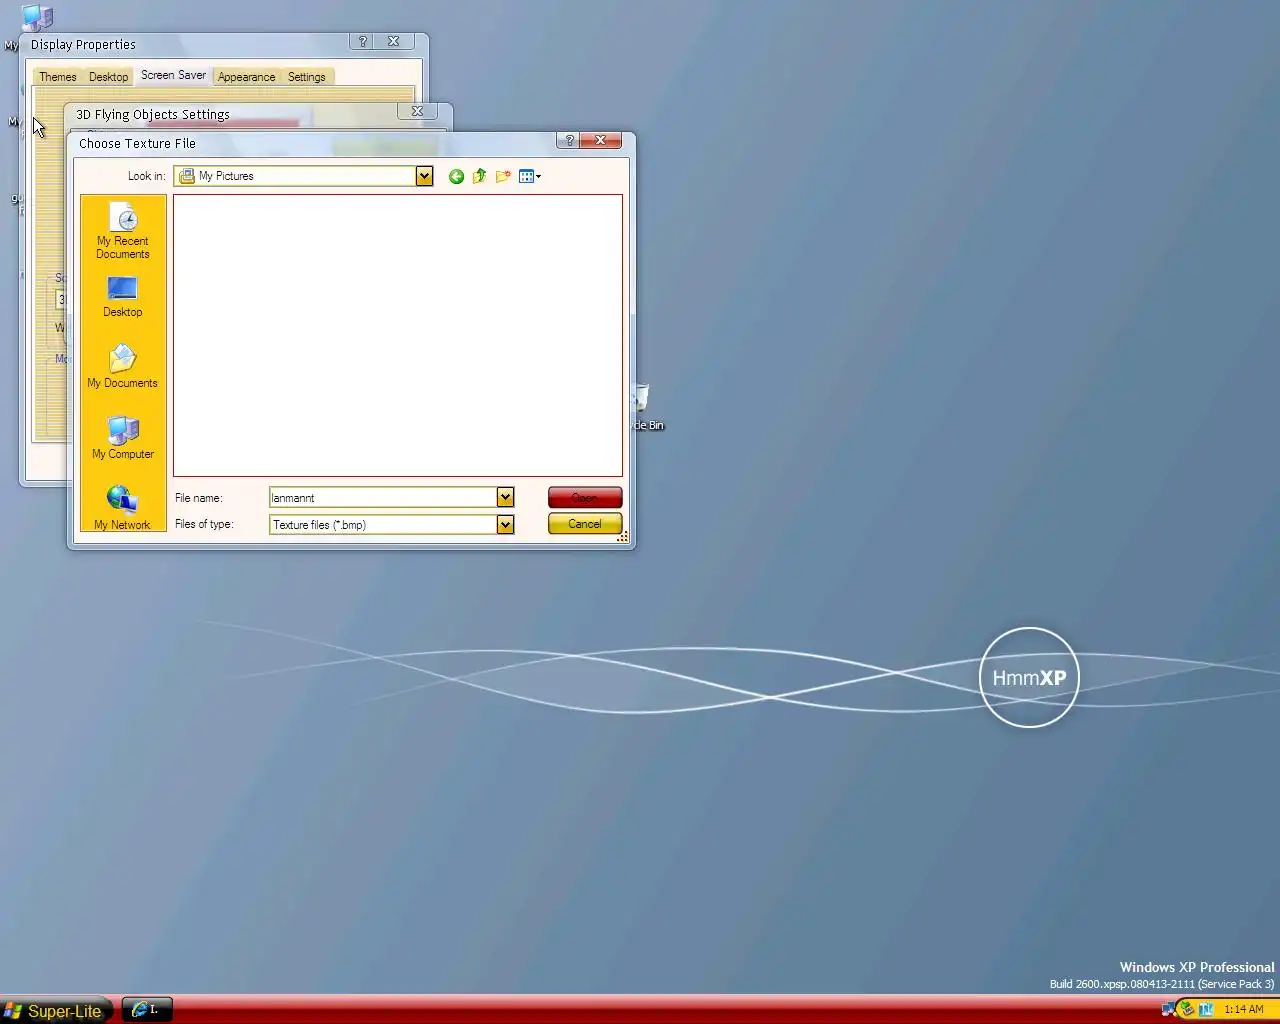This screenshot has height=1024, width=1280.
Task: Click the resize grip of the file dialog
Action: [623, 538]
